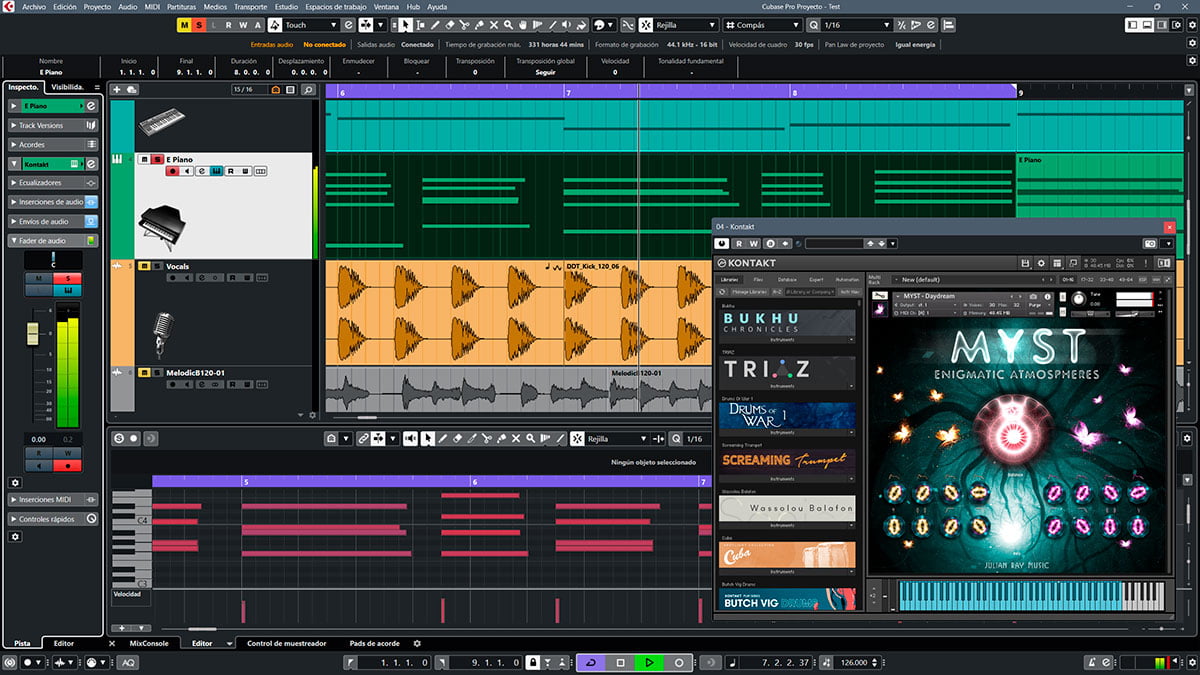Open Kontakt options gear icon
The width and height of the screenshot is (1200, 675).
coord(1041,263)
